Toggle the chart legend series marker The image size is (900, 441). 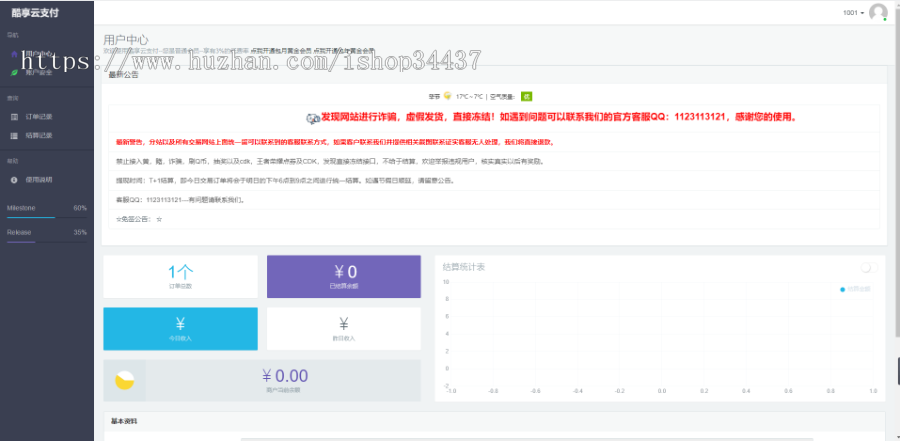click(843, 289)
